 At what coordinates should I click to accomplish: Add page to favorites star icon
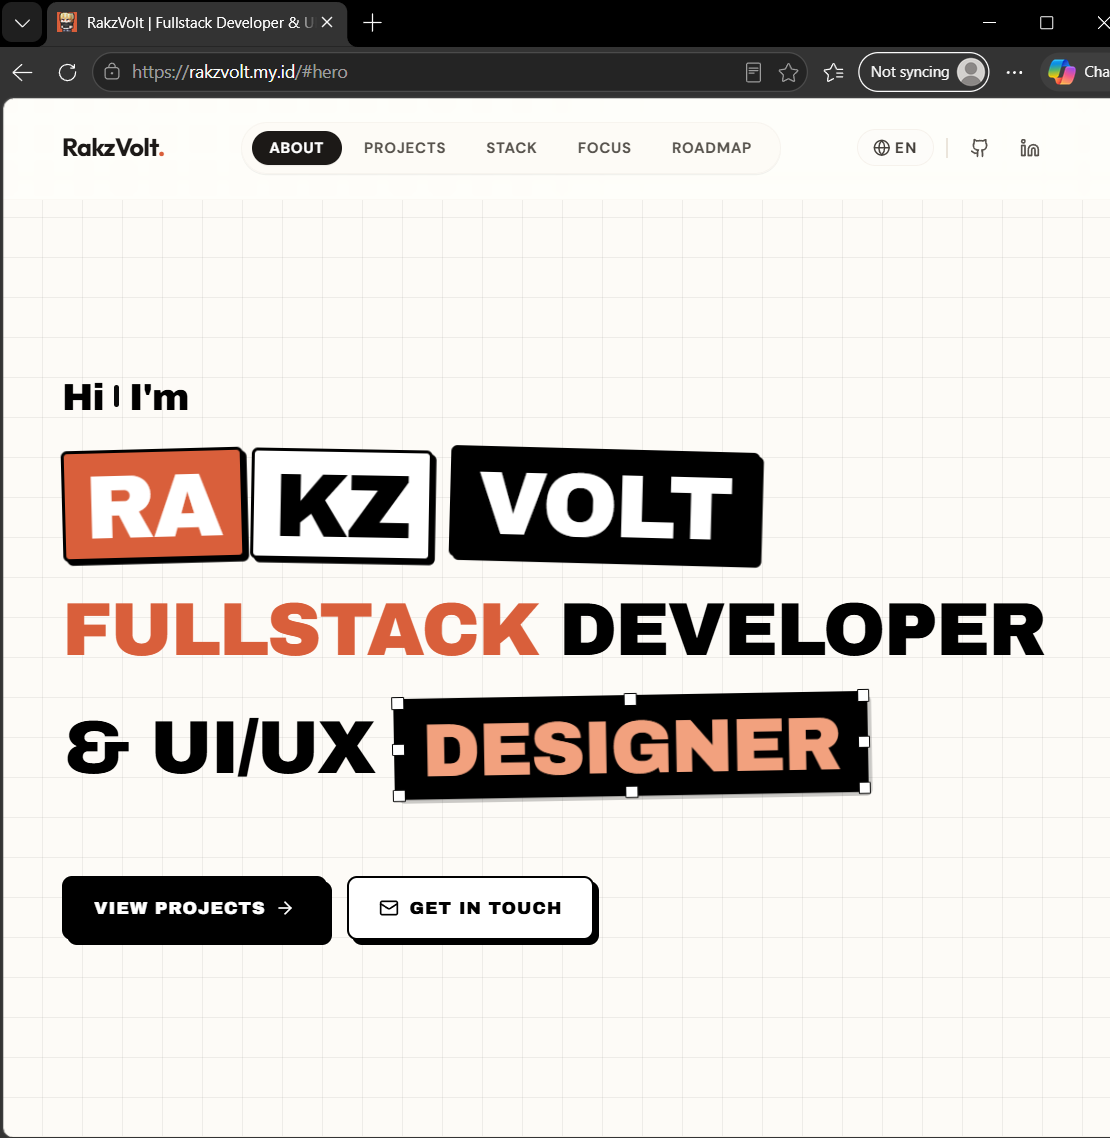[788, 72]
